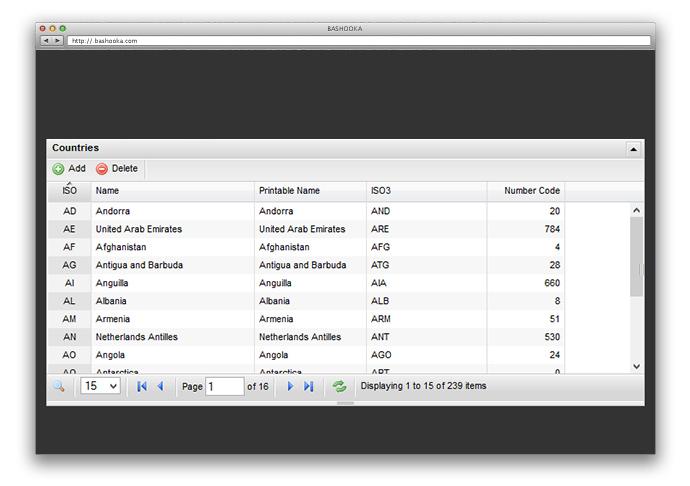
Task: Click the green Add button
Action: click(69, 169)
